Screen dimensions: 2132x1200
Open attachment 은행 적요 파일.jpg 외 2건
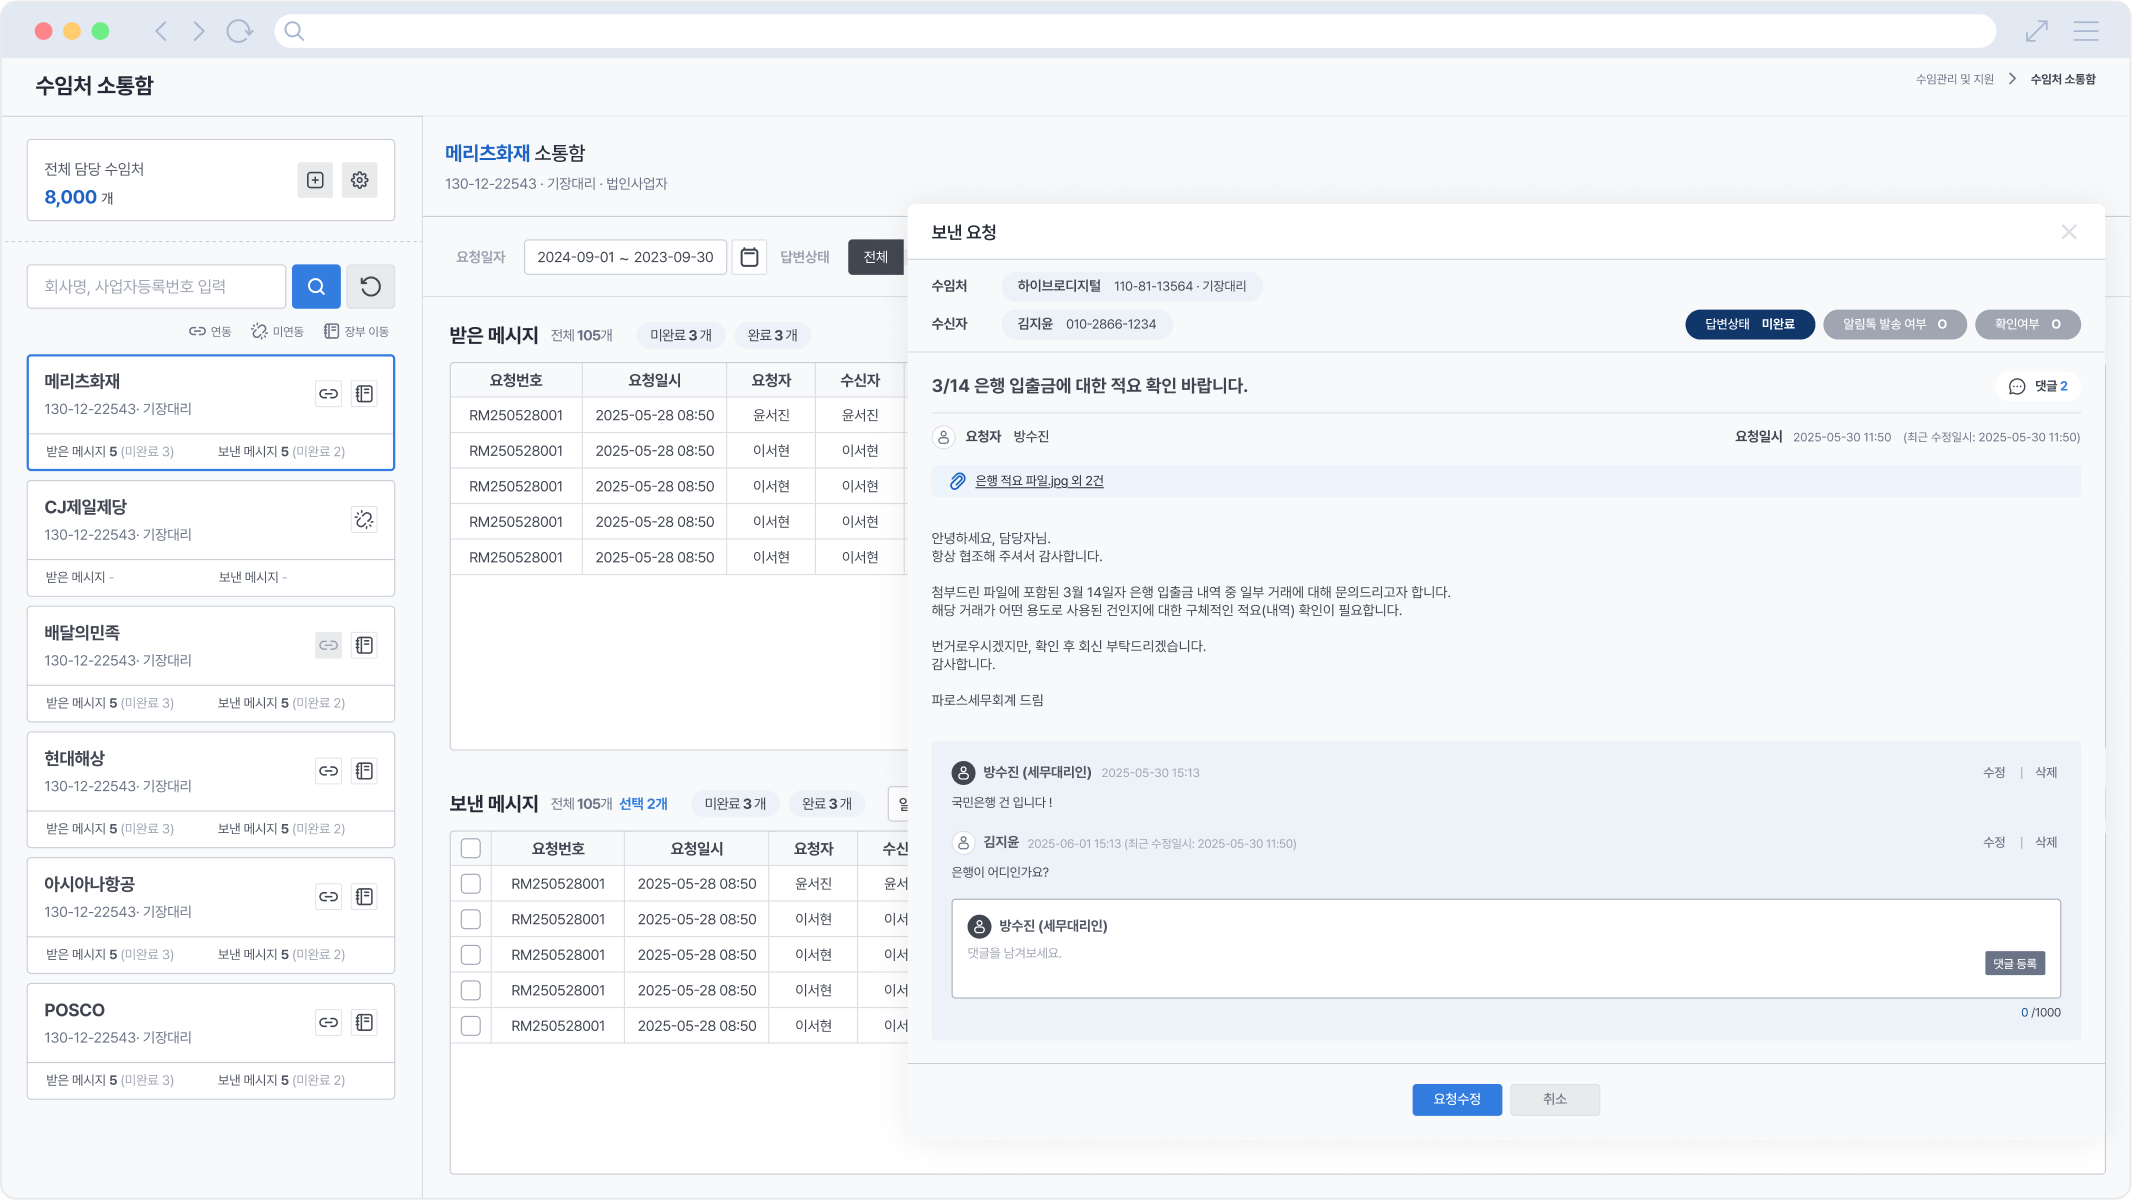[1038, 481]
